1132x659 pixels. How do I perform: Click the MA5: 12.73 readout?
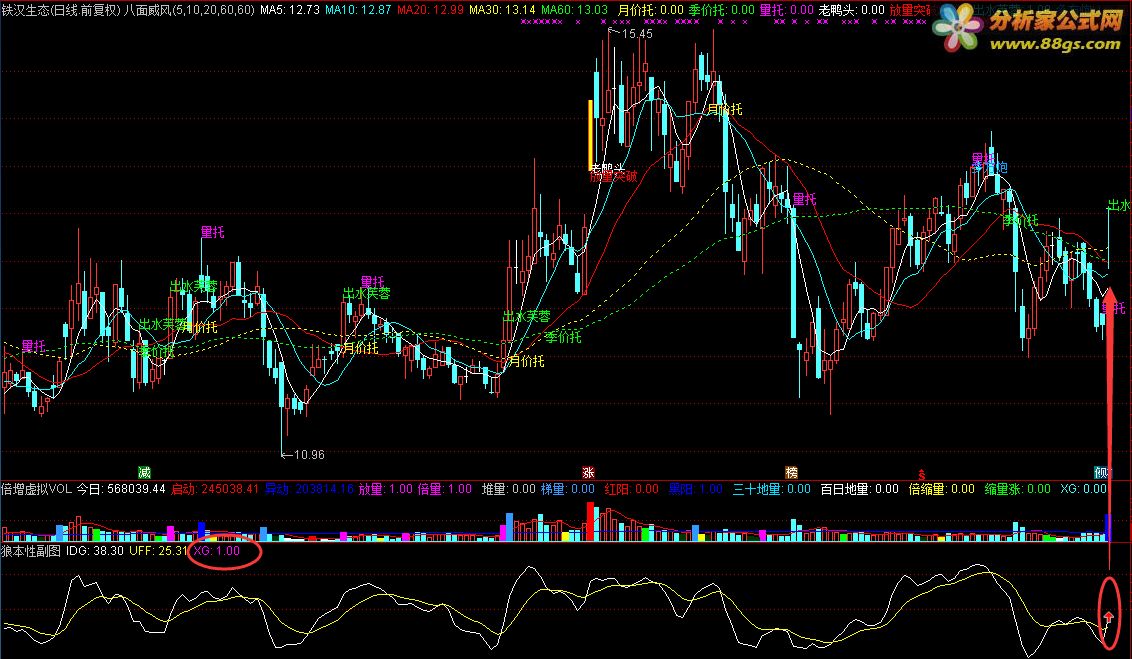click(x=289, y=10)
